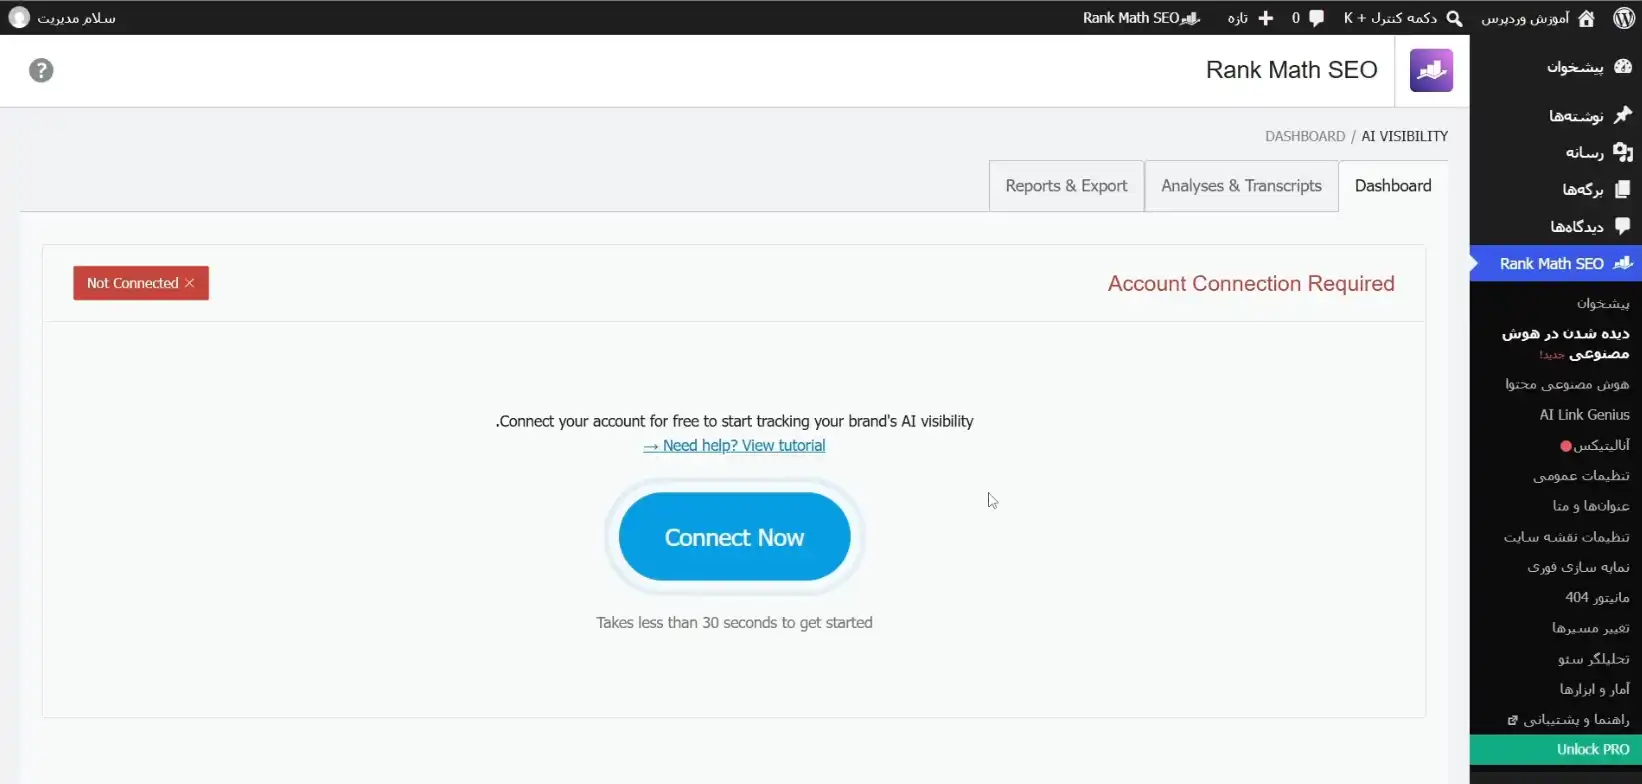Image resolution: width=1642 pixels, height=784 pixels.
Task: Click the دیدگاه‌ها comment icon
Action: click(x=1622, y=226)
